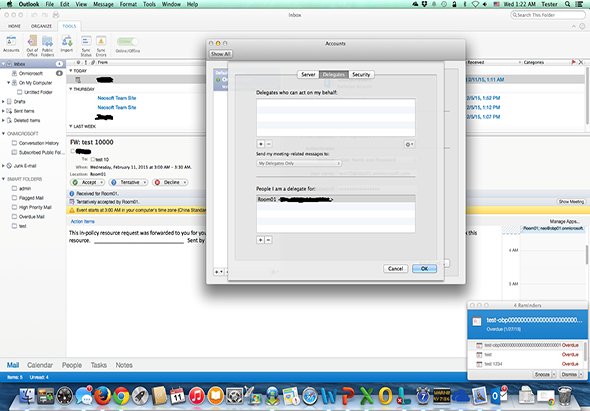The height and width of the screenshot is (411, 590).
Task: Collapse the Inbox folder
Action: pos(3,64)
